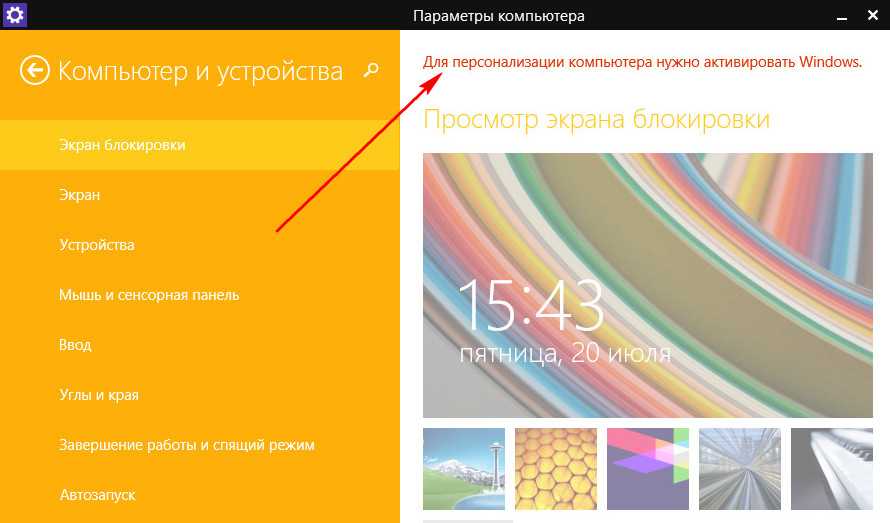Image resolution: width=890 pixels, height=523 pixels.
Task: Open Завершение работы и спящий режим
Action: (x=187, y=445)
